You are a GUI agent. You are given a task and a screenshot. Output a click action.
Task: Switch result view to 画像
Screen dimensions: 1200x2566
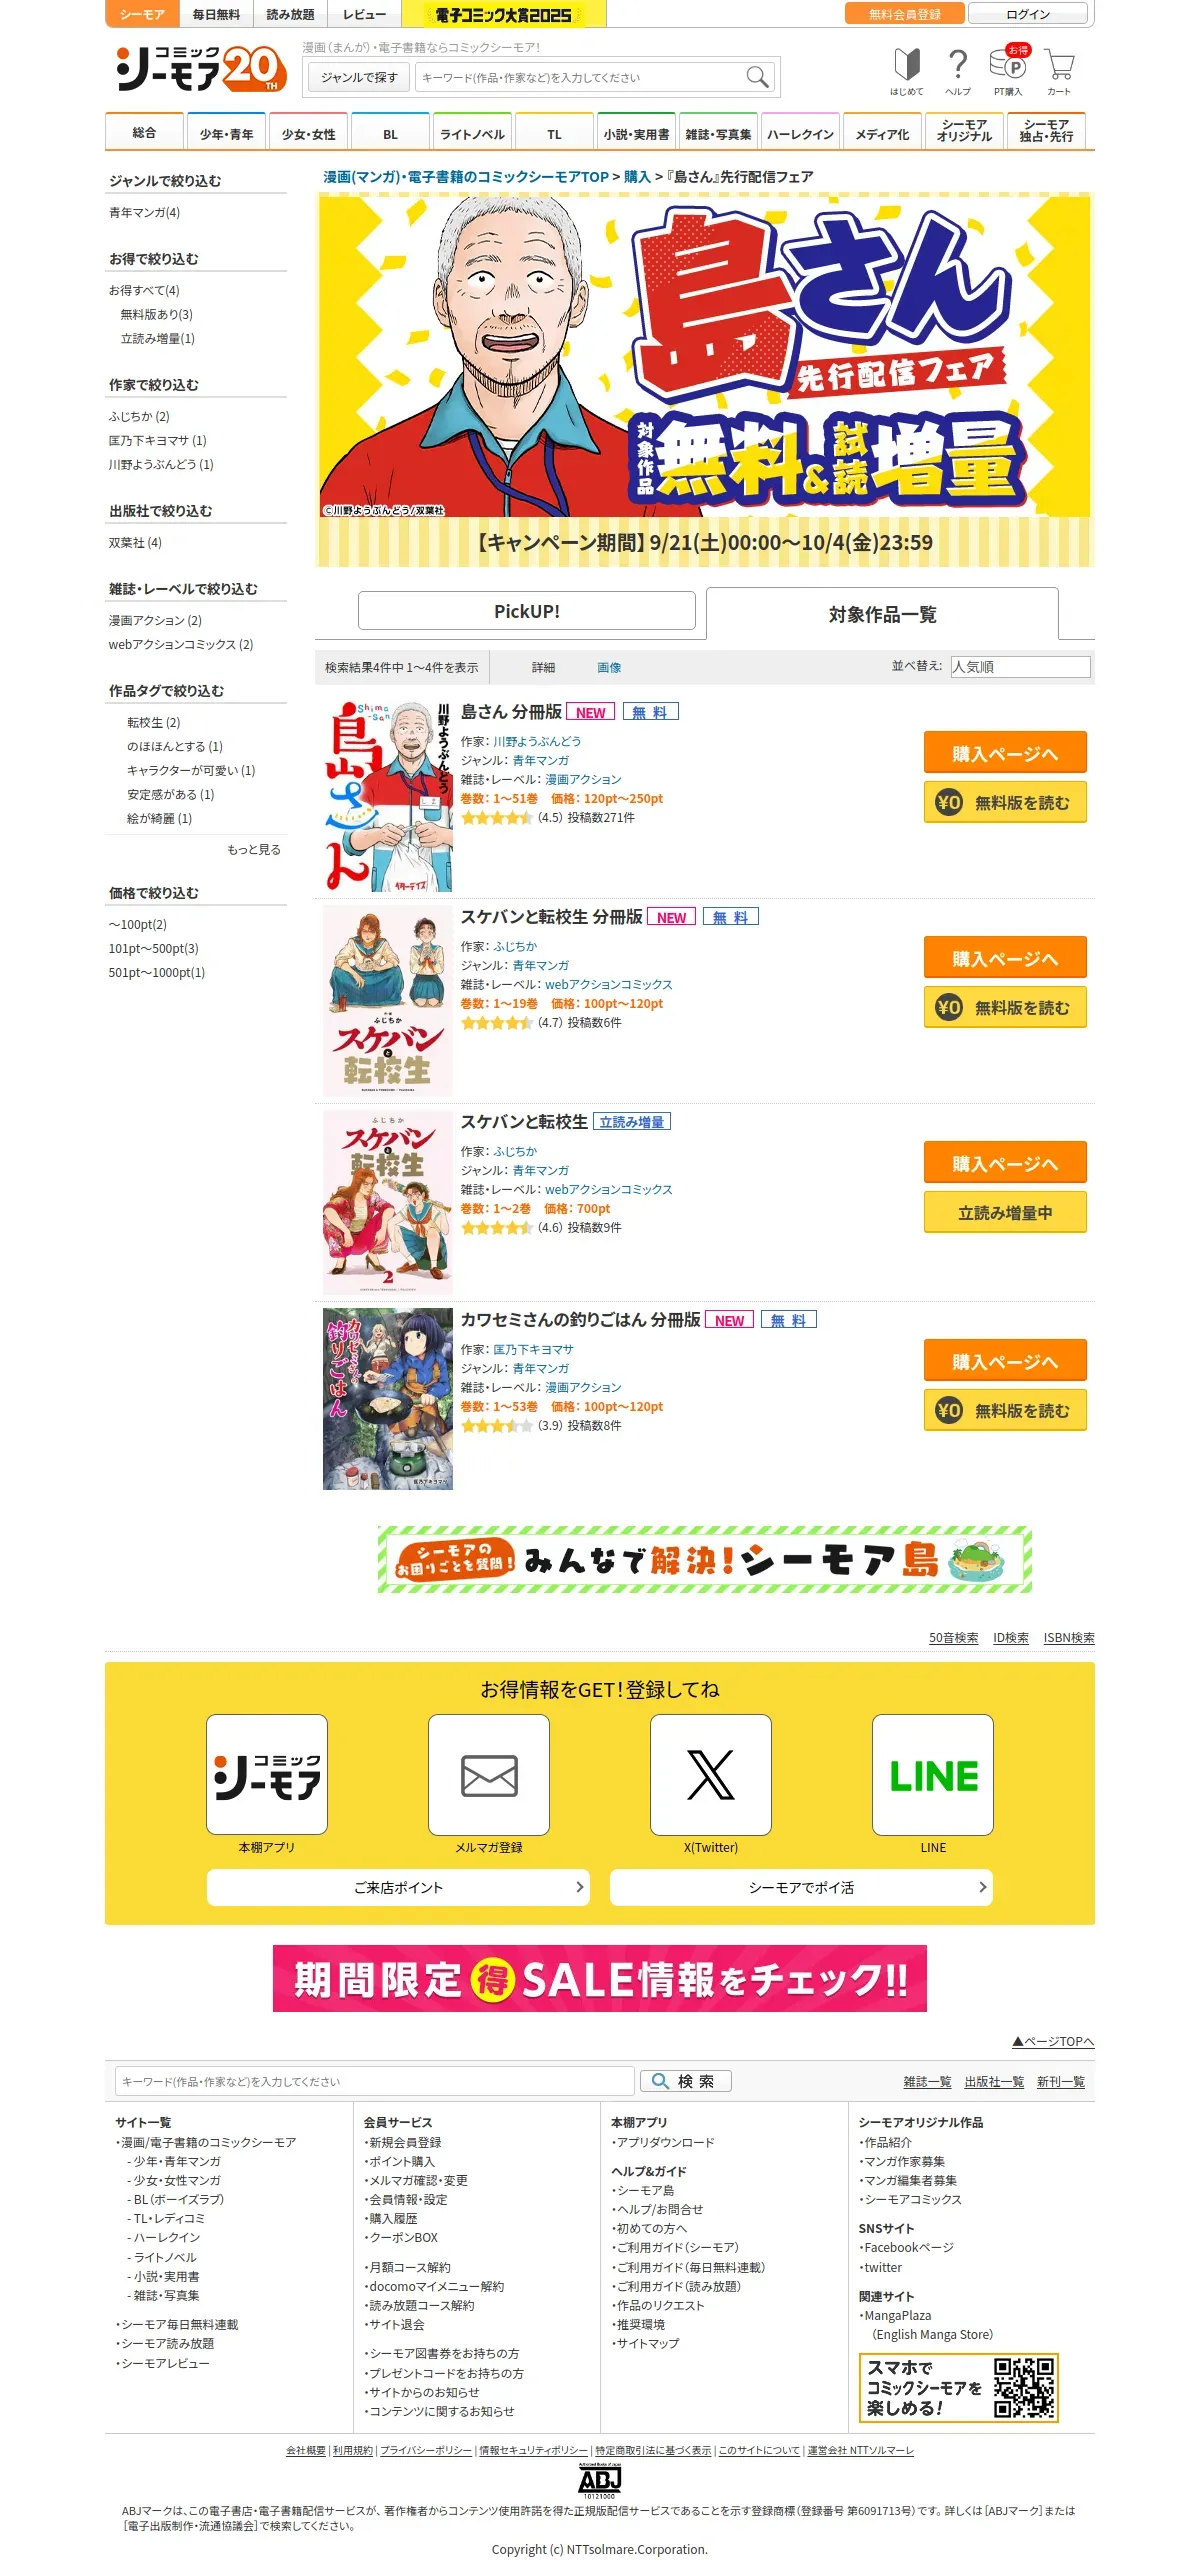point(609,667)
